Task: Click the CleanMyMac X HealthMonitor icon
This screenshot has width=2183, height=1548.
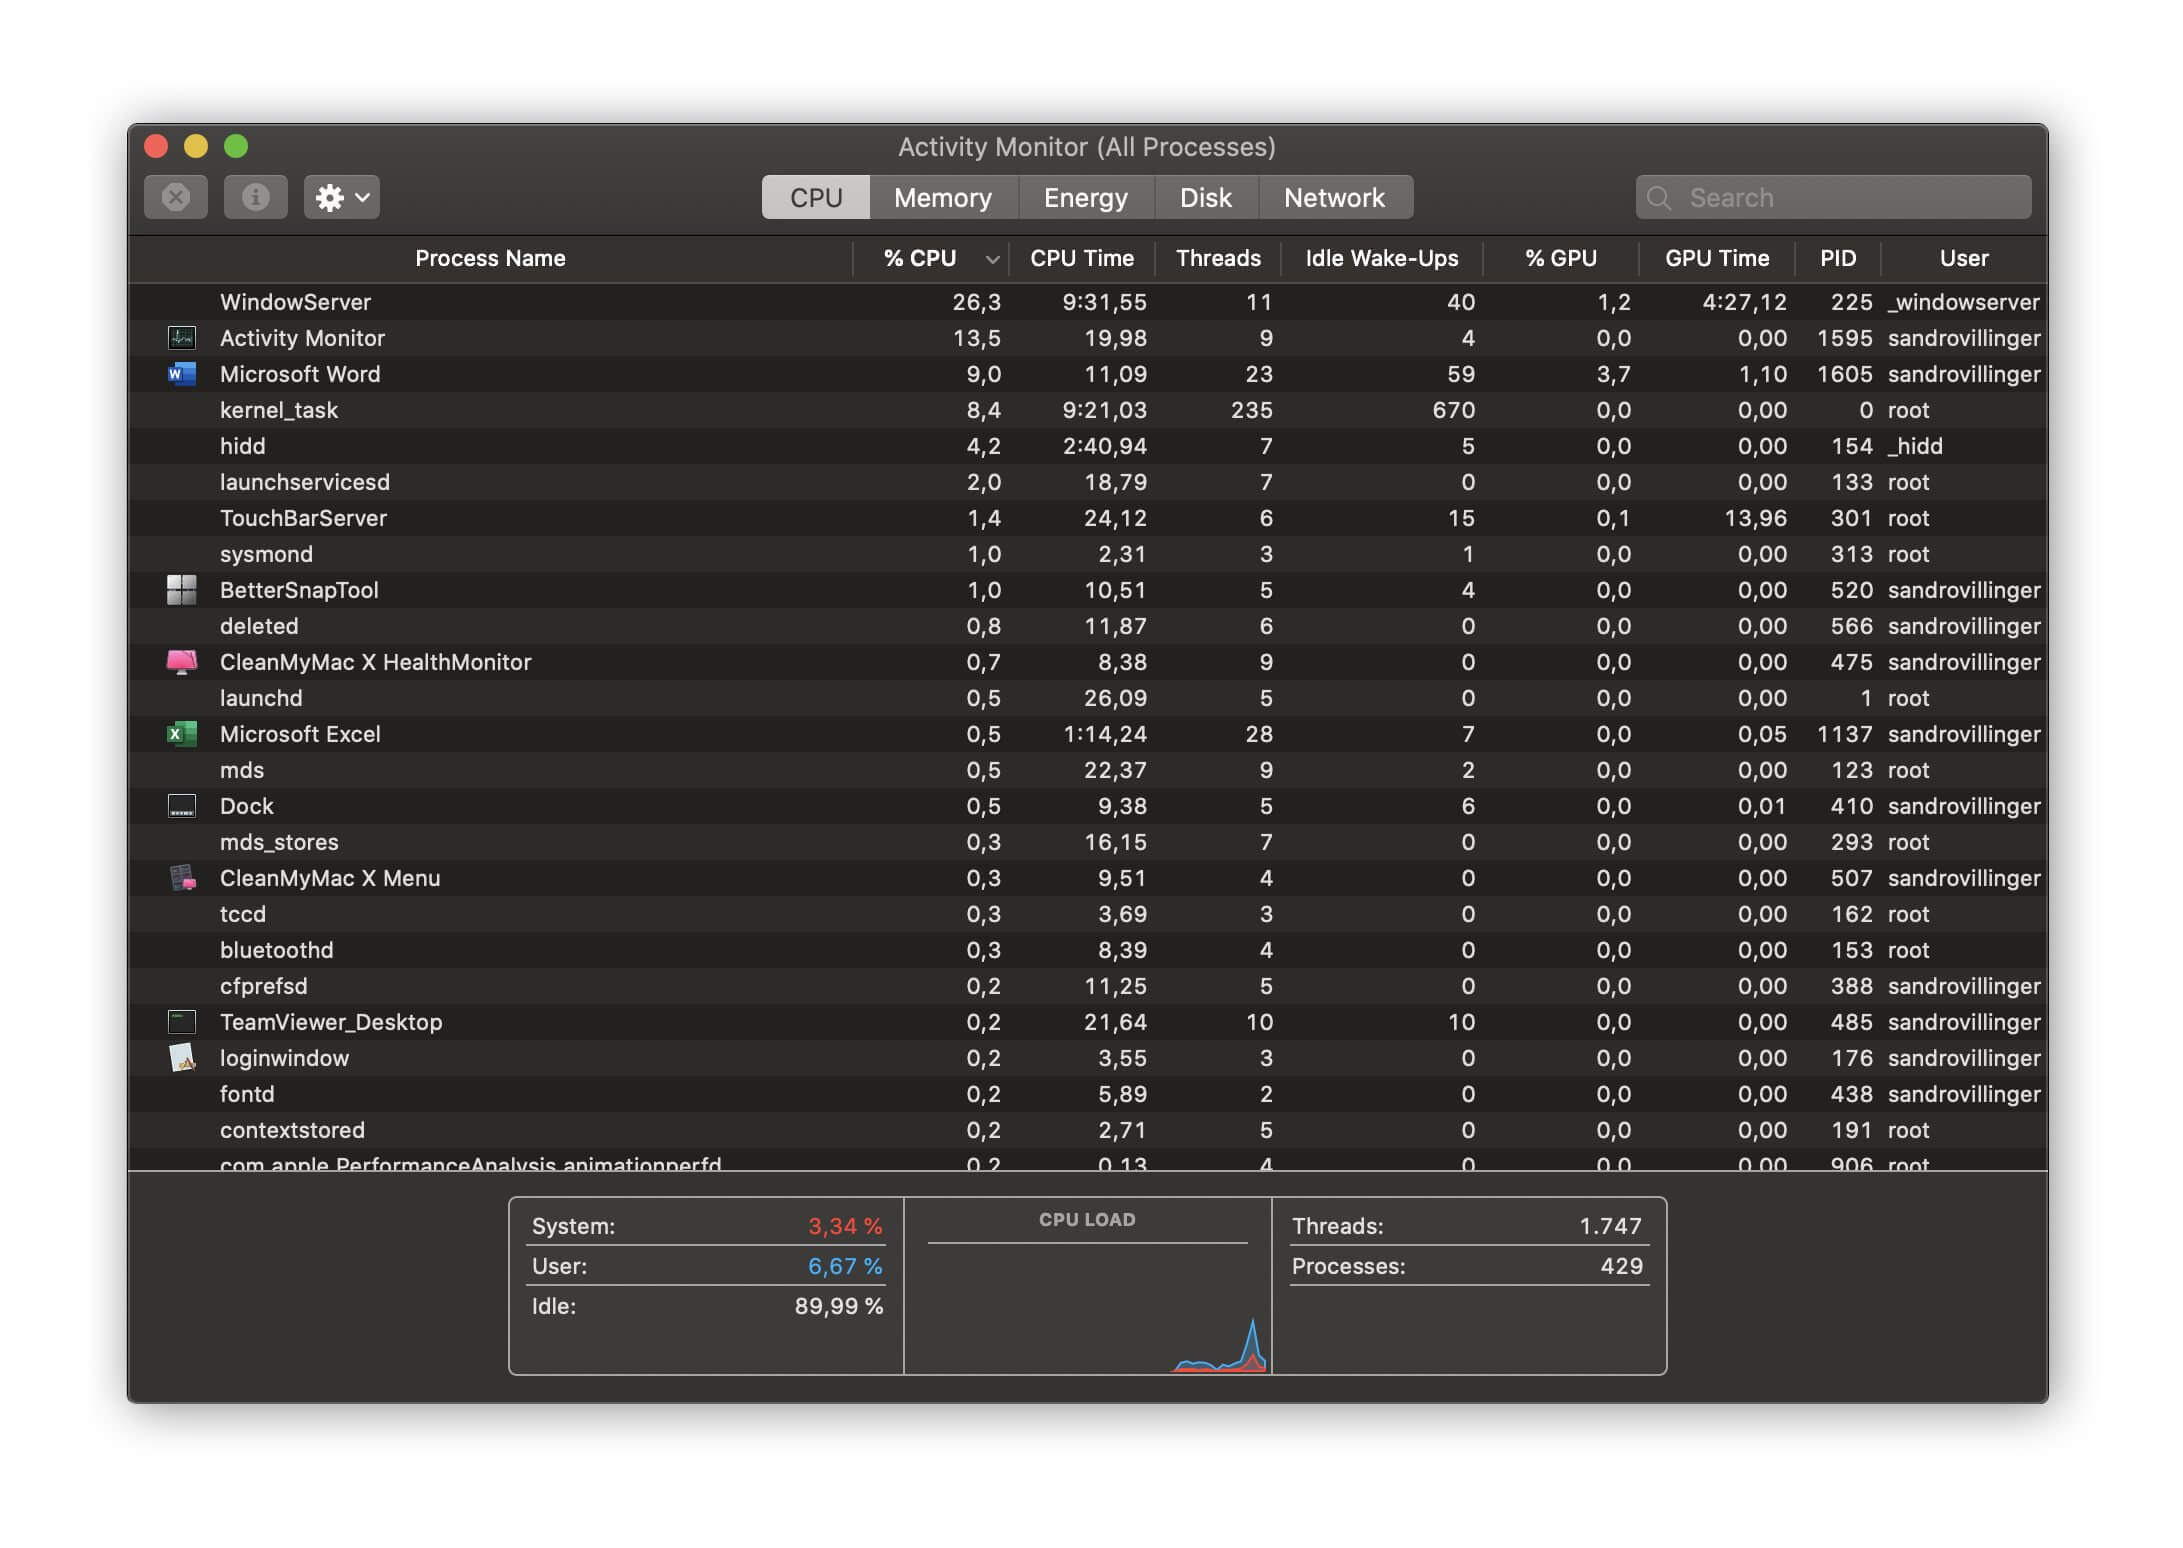Action: (182, 662)
